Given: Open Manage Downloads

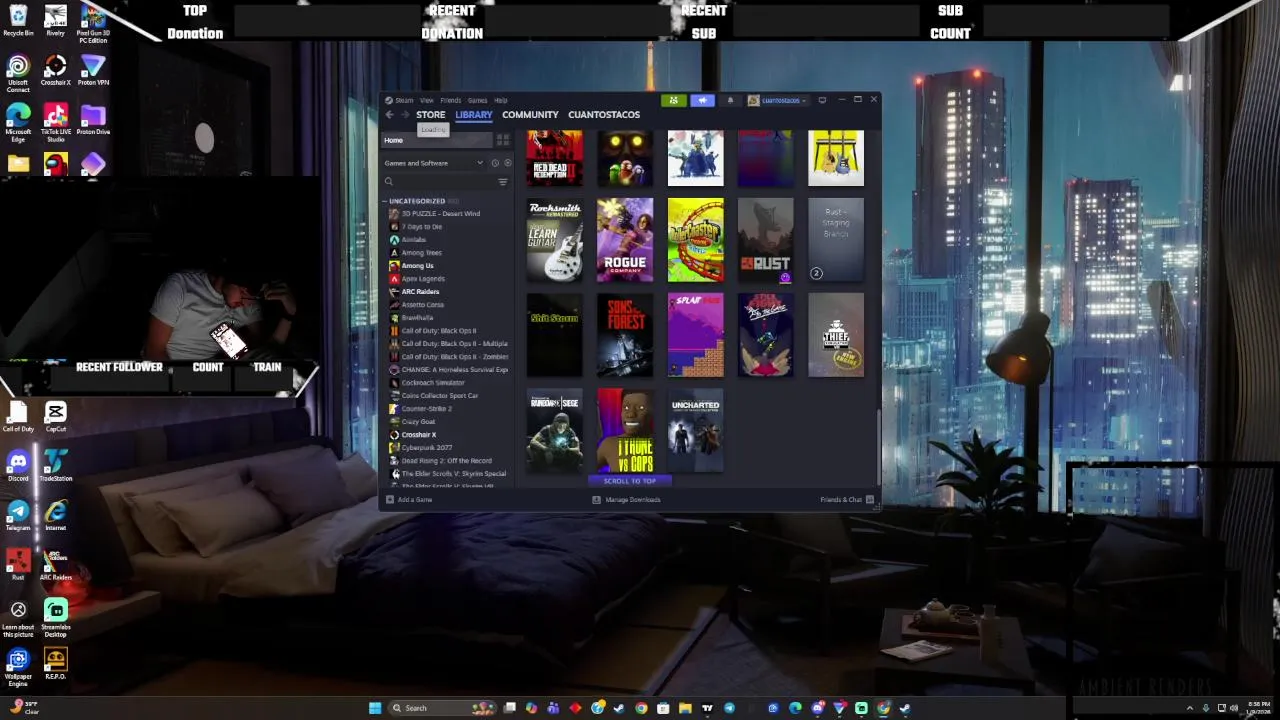Looking at the screenshot, I should tap(627, 500).
